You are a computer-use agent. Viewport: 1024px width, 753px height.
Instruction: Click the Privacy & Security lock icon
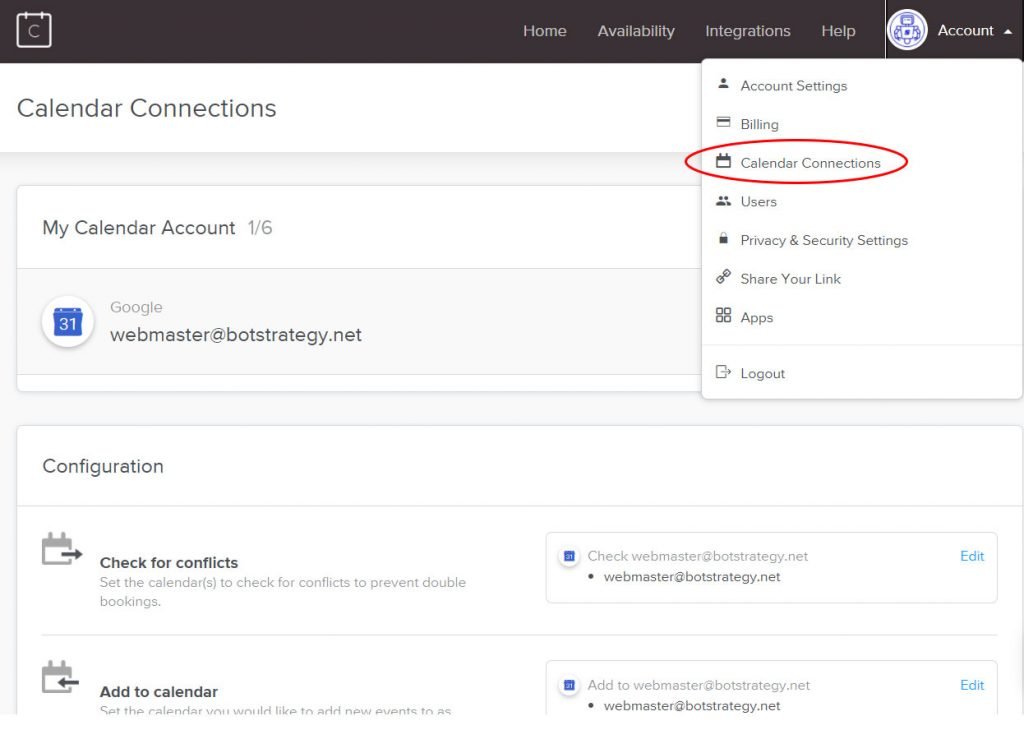pyautogui.click(x=723, y=239)
